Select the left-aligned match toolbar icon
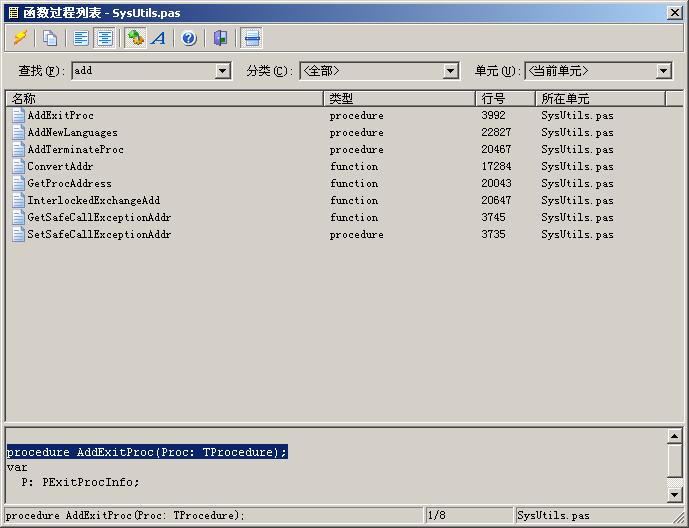The image size is (689, 528). [82, 38]
